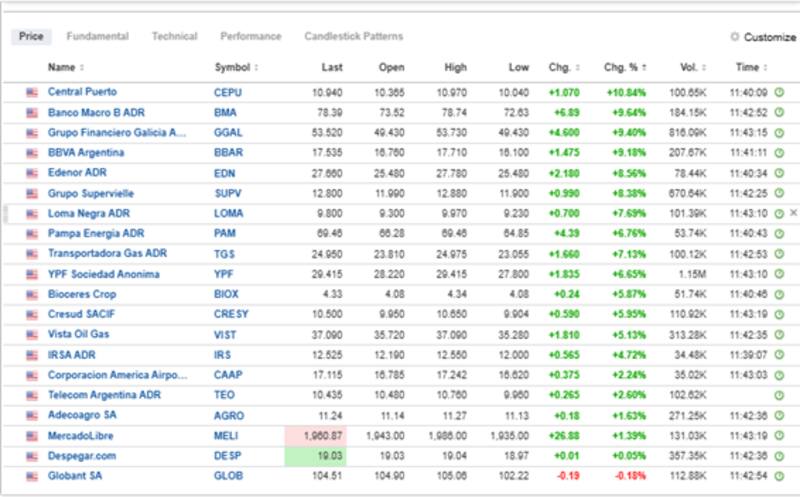Click the red highlighted MELI last price cell
Image resolution: width=800 pixels, height=497 pixels.
(x=315, y=436)
